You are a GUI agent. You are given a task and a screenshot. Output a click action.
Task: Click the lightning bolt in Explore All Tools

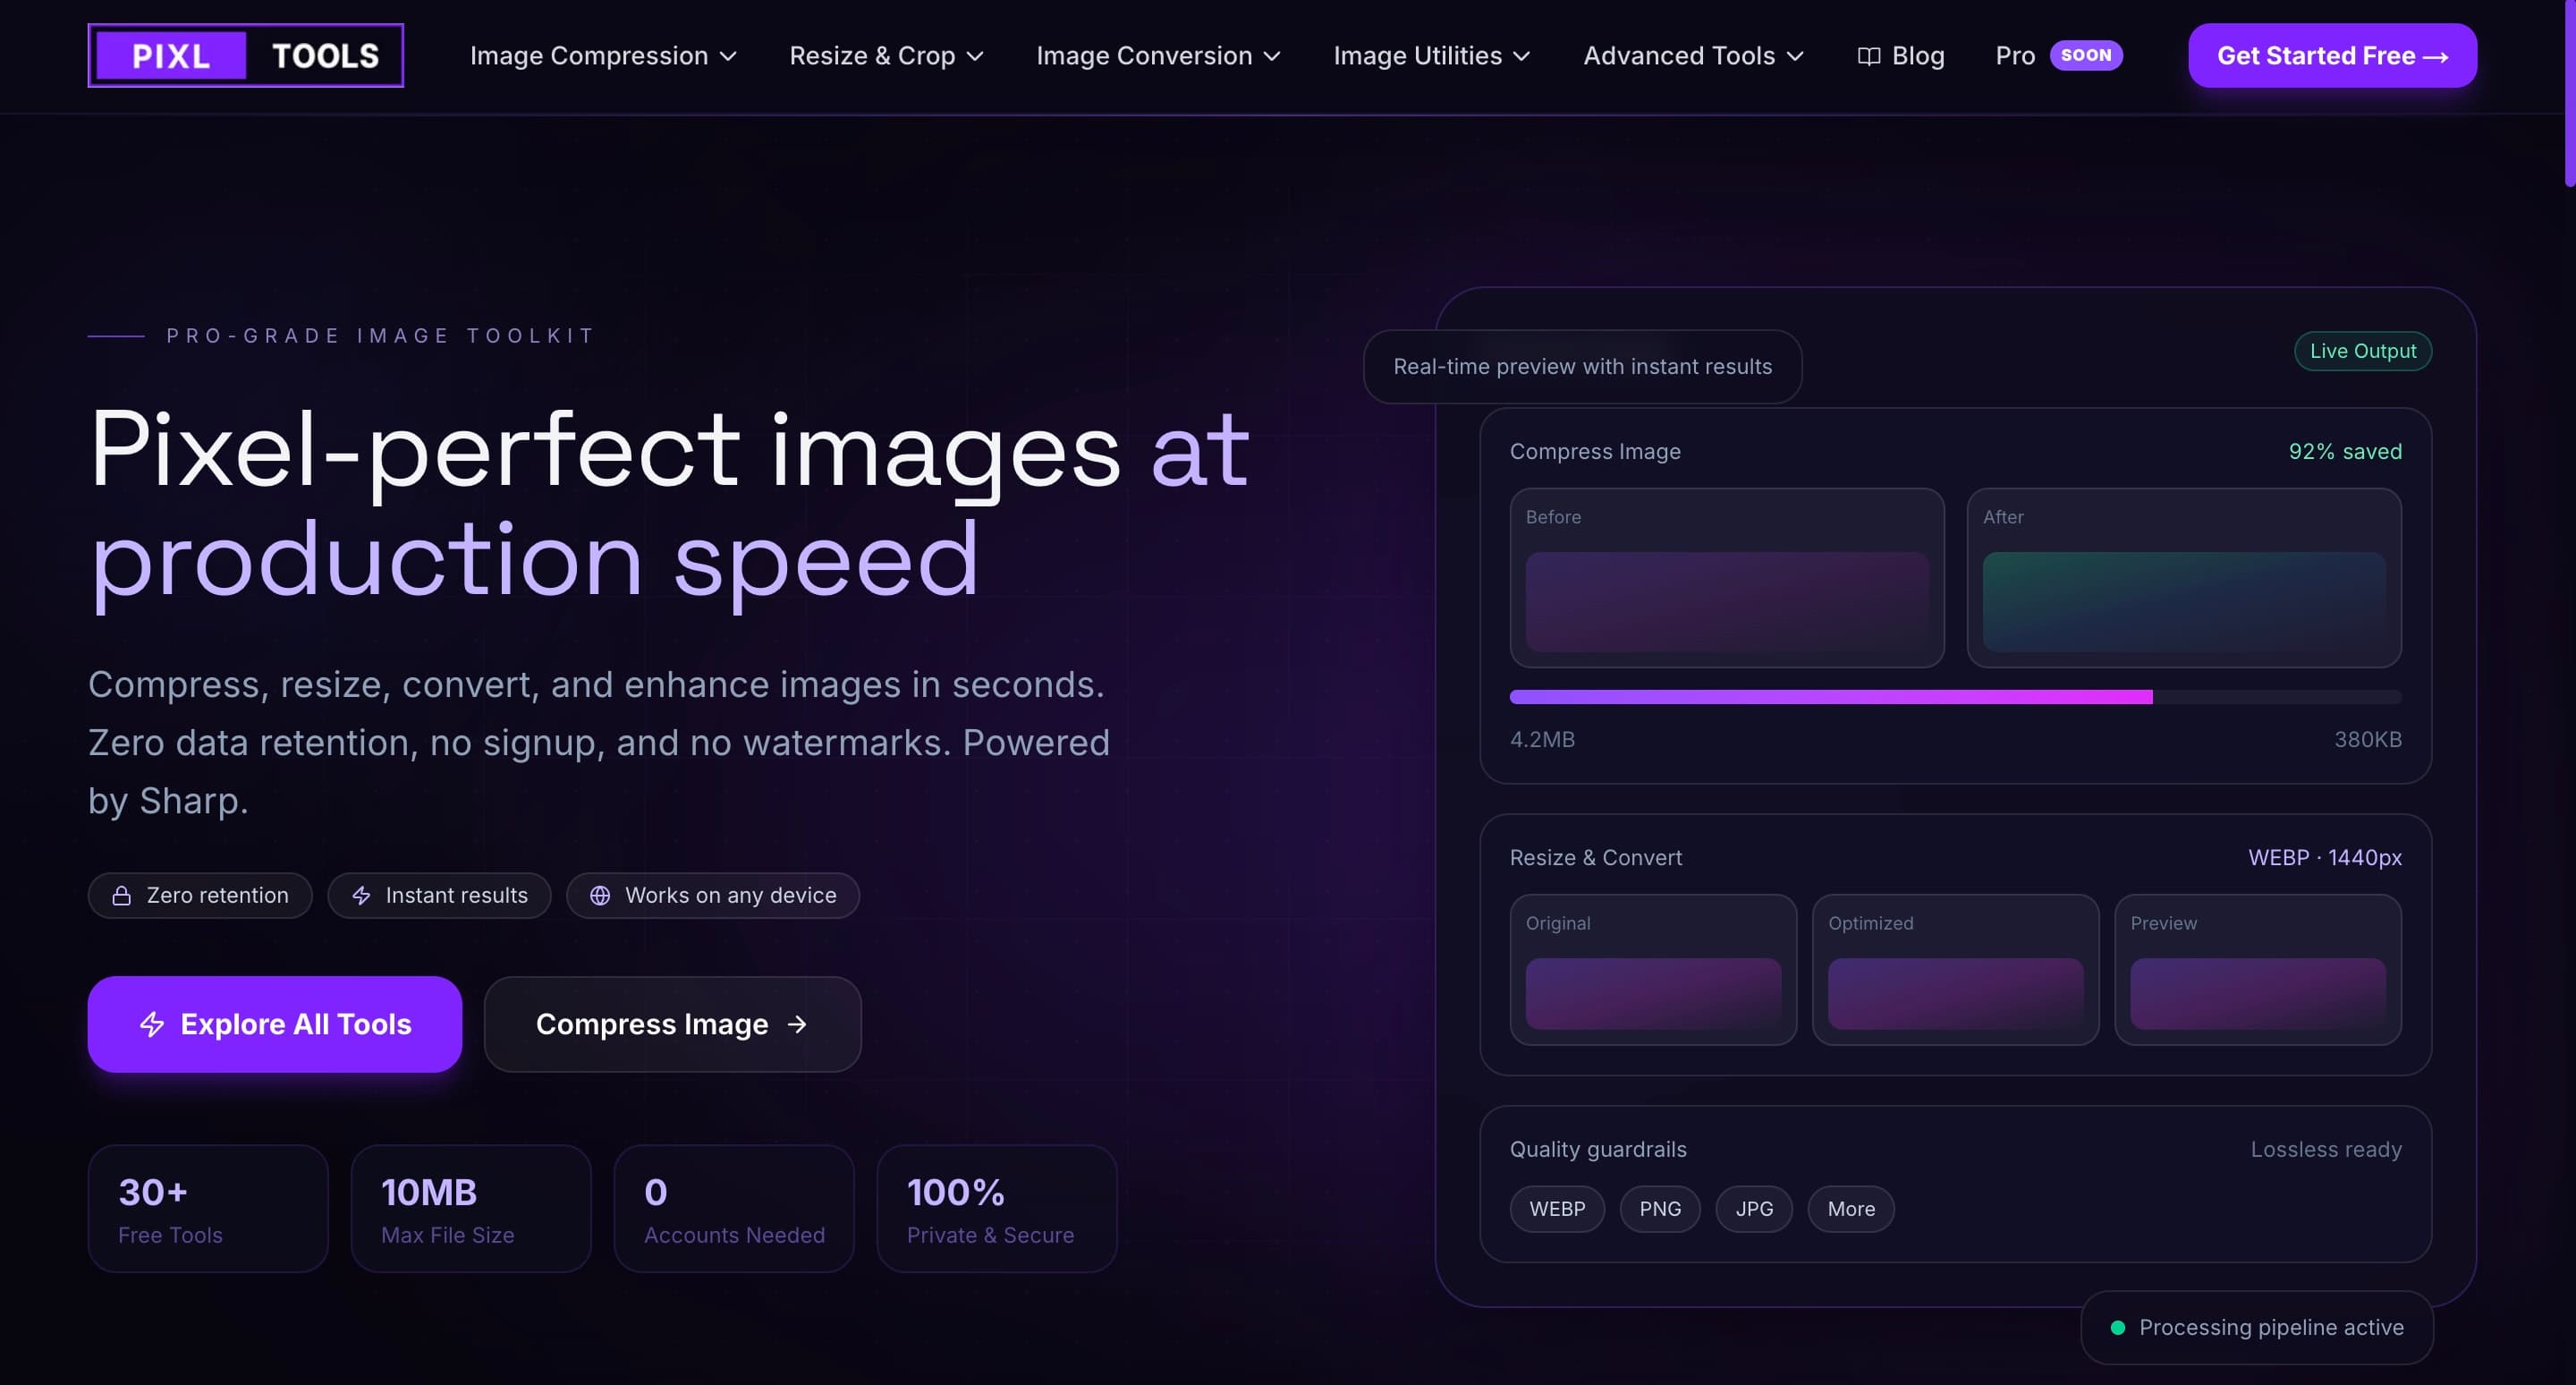pyautogui.click(x=152, y=1024)
